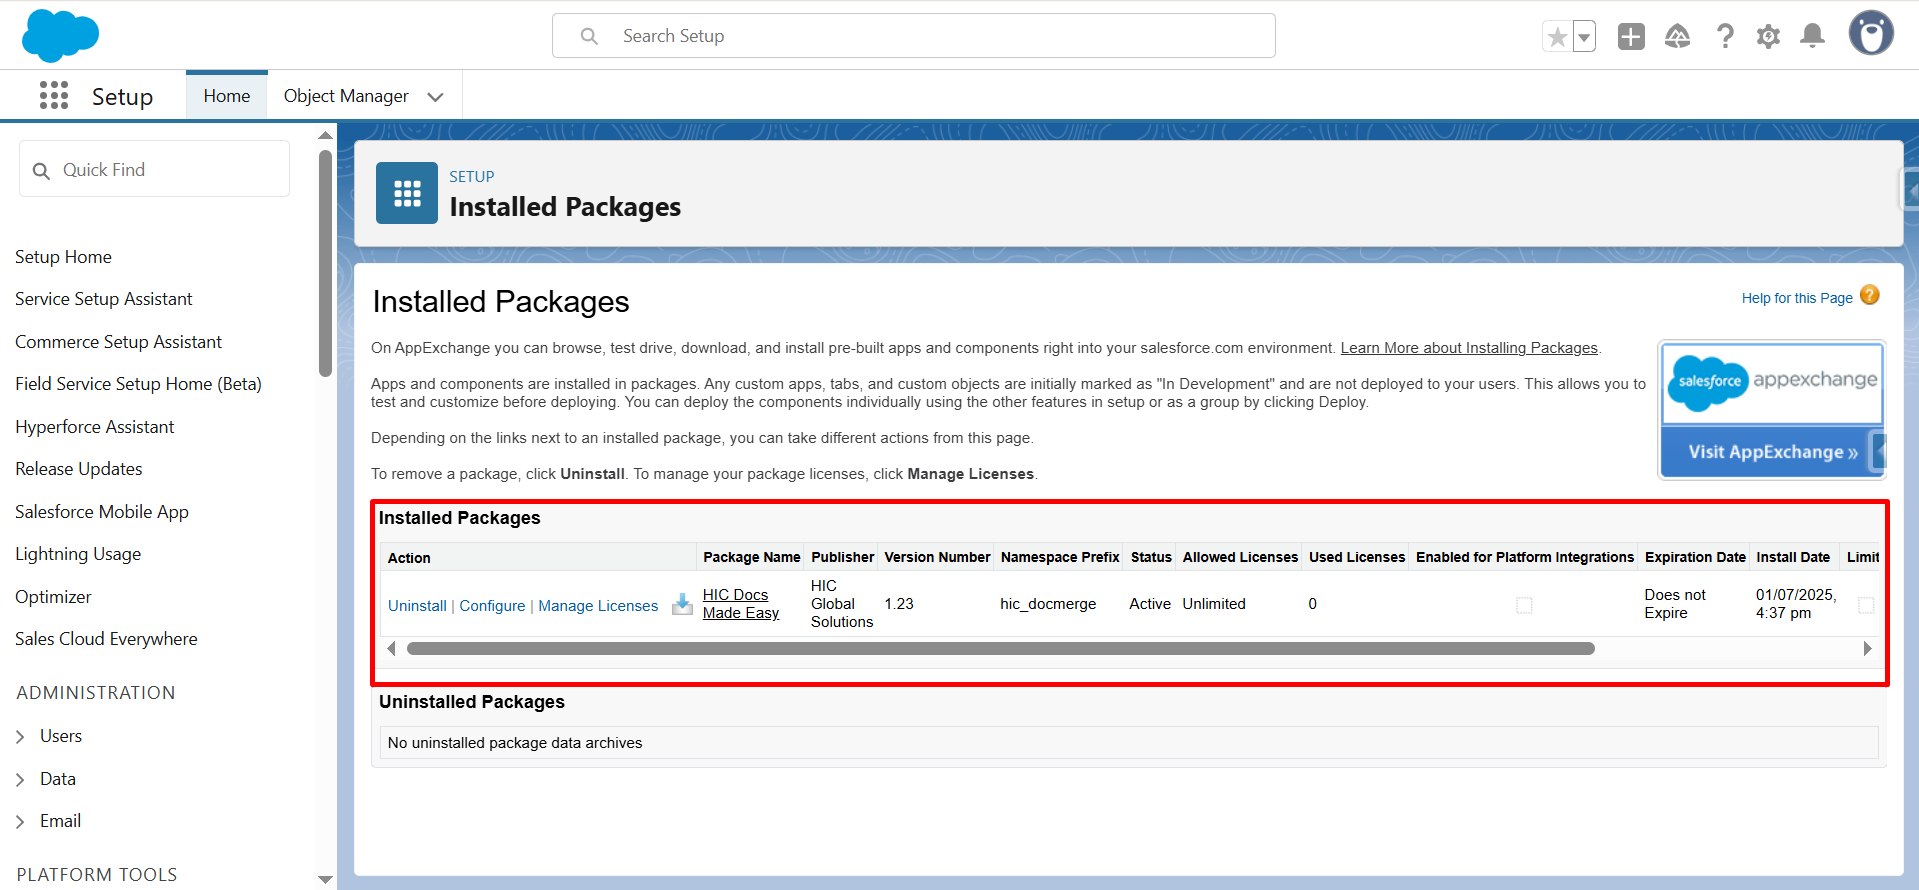Click the Uninstall link for HIC Docs
1919x890 pixels.
[417, 606]
